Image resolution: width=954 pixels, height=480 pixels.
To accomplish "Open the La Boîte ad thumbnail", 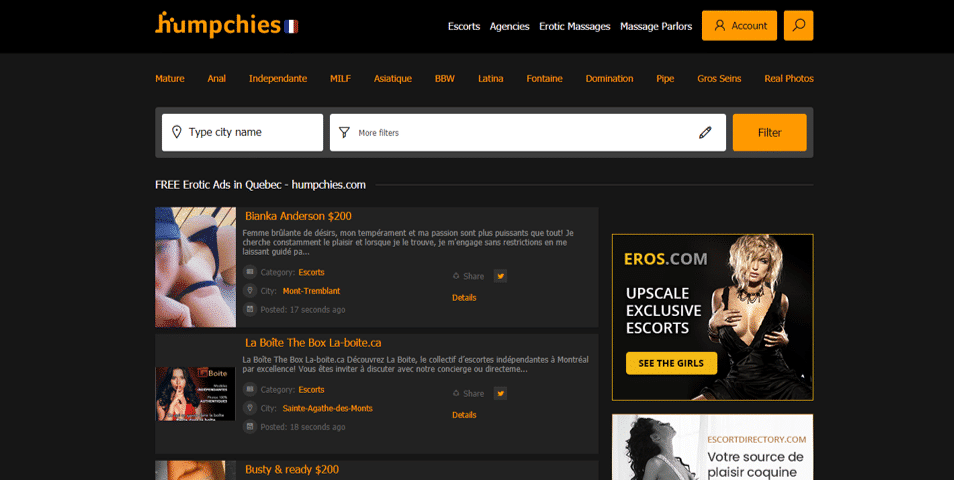I will coord(195,394).
